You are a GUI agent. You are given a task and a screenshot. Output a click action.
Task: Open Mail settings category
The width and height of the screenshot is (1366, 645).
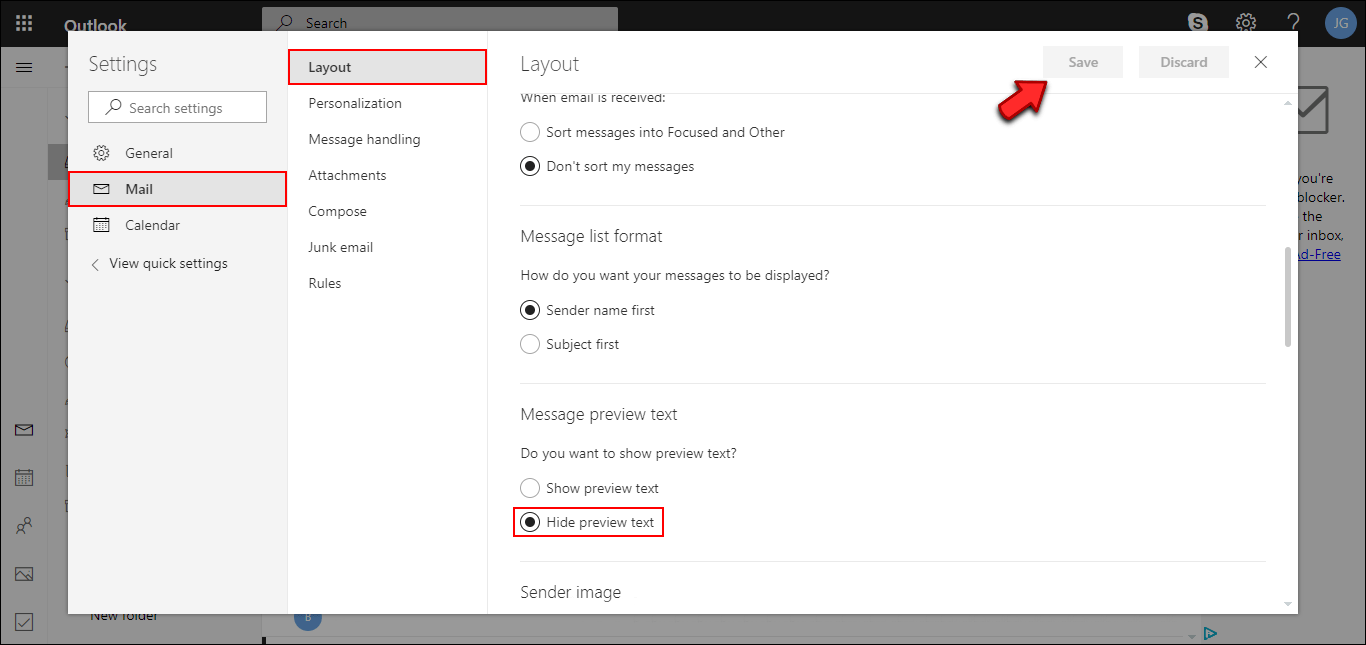pos(177,189)
